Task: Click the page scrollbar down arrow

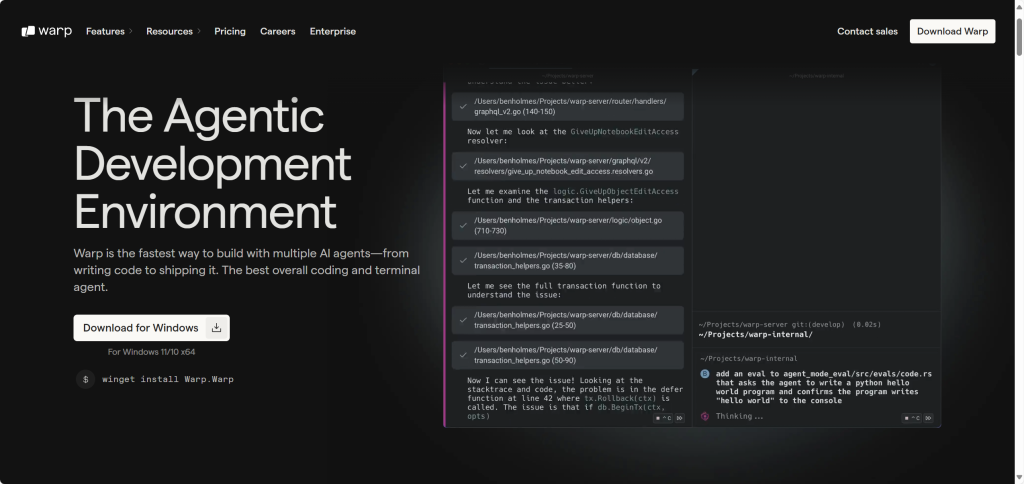Action: 1019,479
